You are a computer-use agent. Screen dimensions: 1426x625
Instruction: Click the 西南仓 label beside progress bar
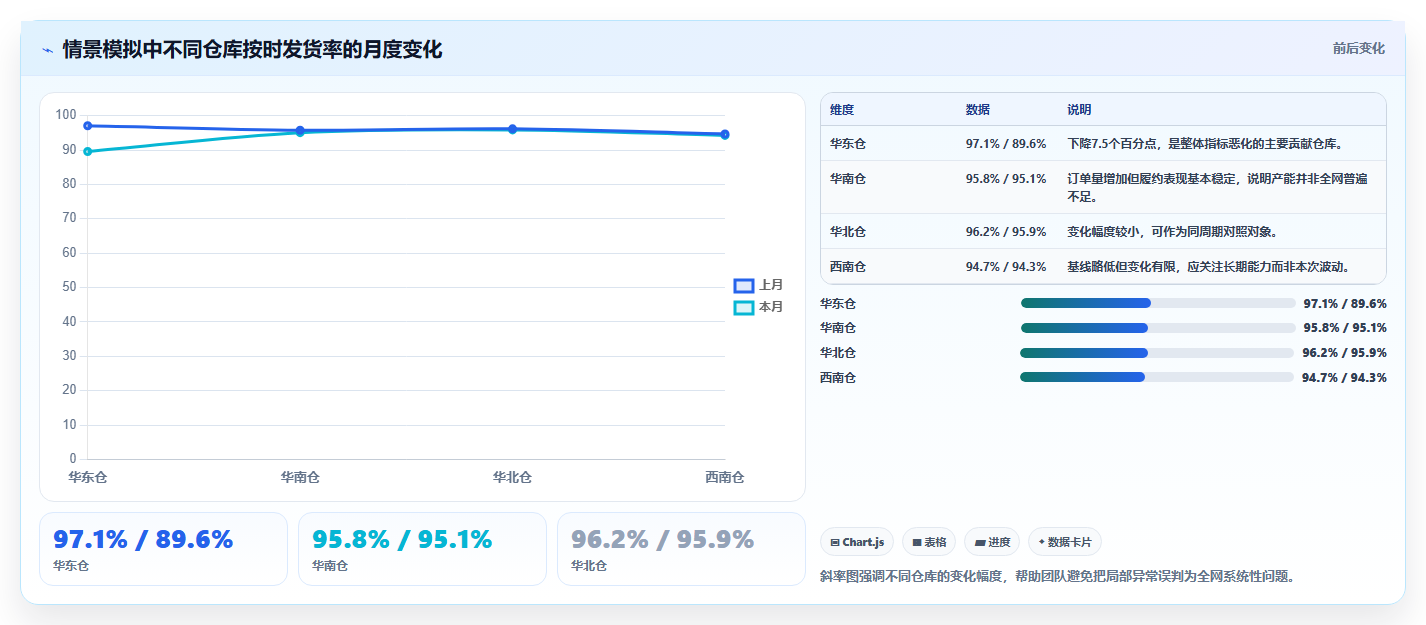point(838,377)
